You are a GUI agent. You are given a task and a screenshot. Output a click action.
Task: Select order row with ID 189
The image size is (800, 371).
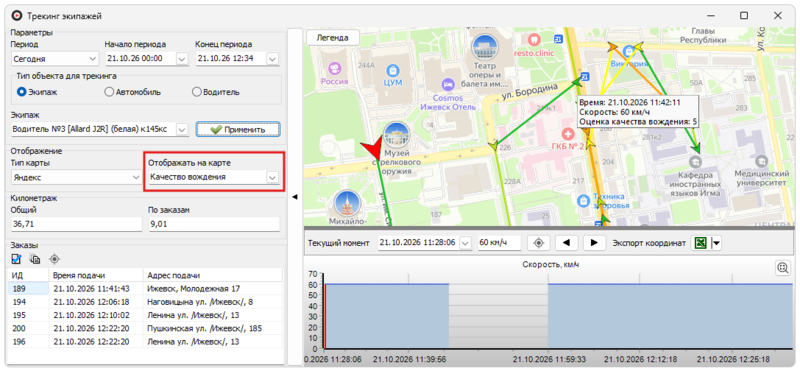[x=145, y=289]
